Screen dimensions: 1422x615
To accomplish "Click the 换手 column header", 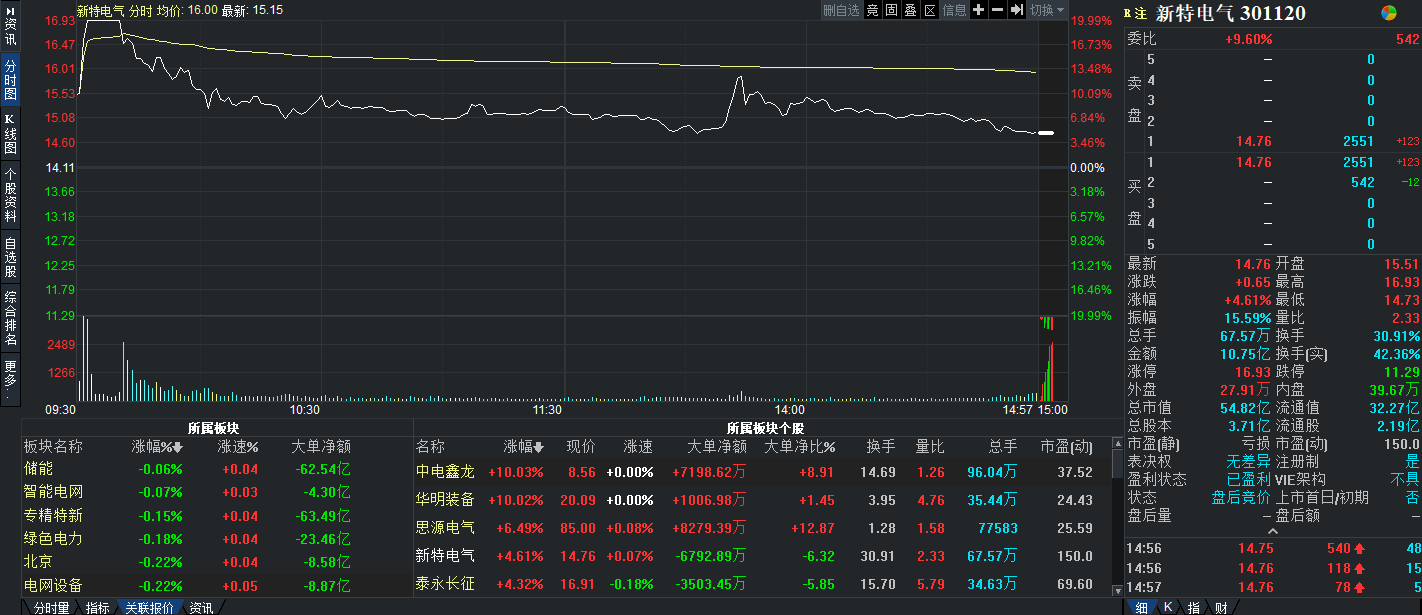I will point(880,446).
